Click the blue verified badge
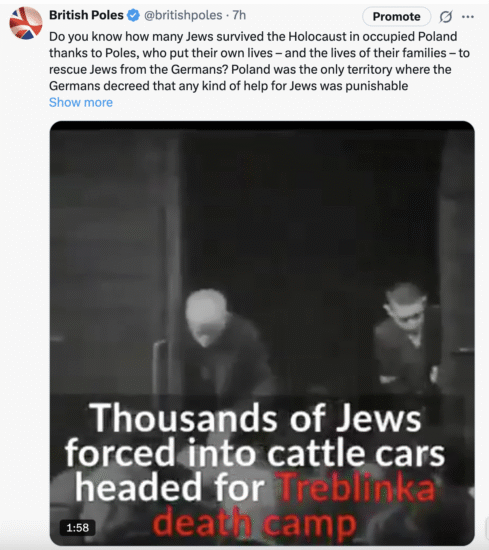Viewport: 489px width, 550px height. tap(133, 15)
